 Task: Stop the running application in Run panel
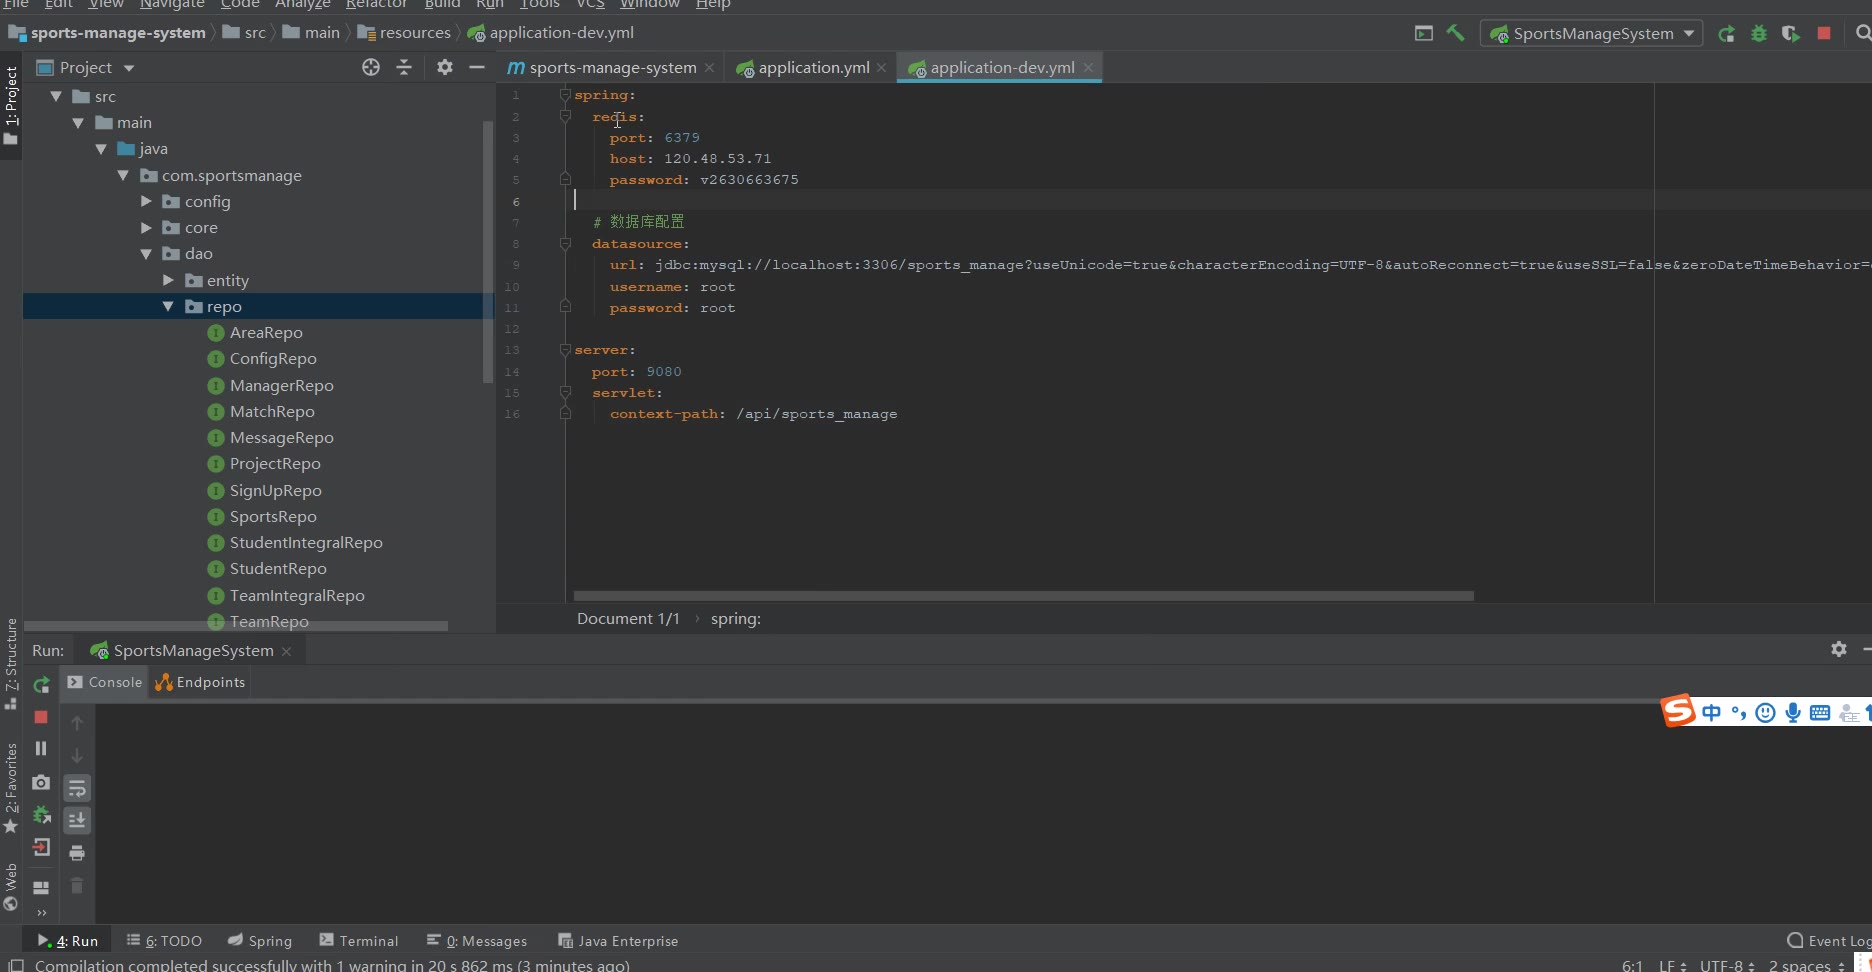pos(41,717)
